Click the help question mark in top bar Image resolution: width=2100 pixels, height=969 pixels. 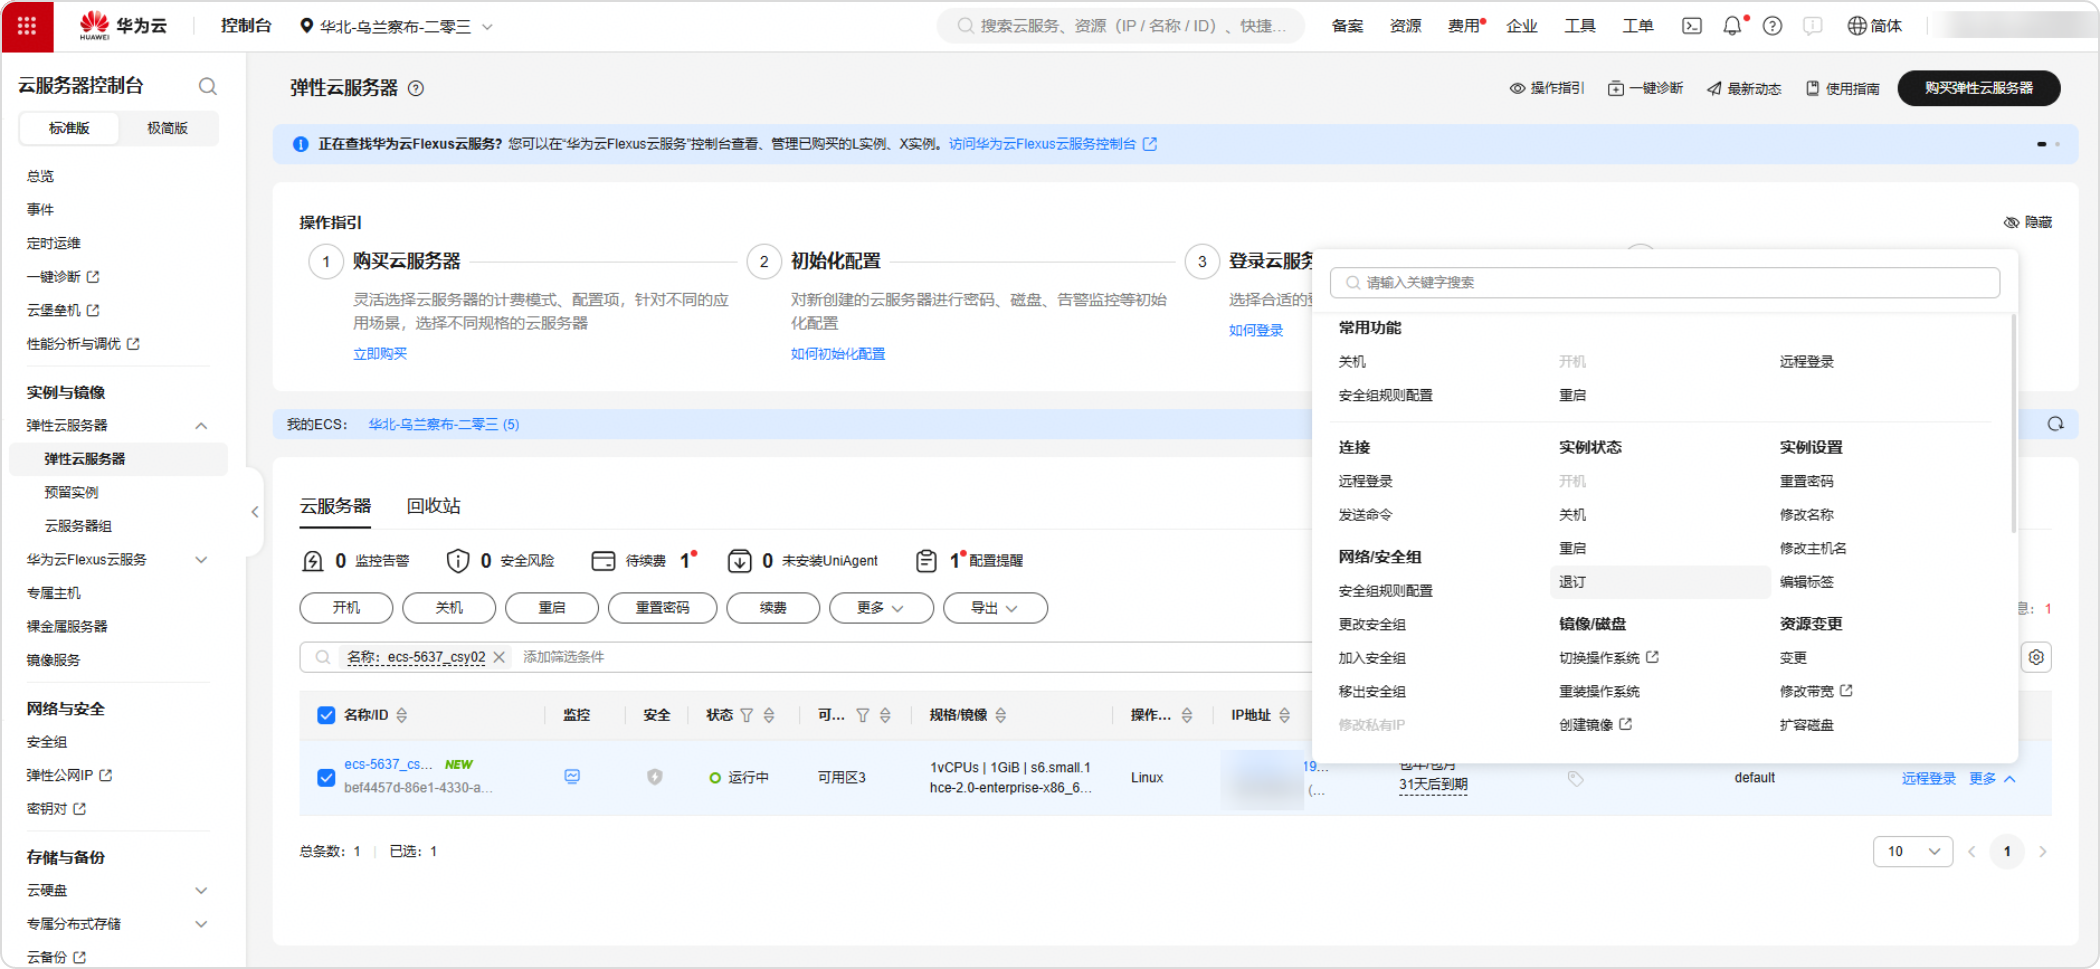[1772, 26]
